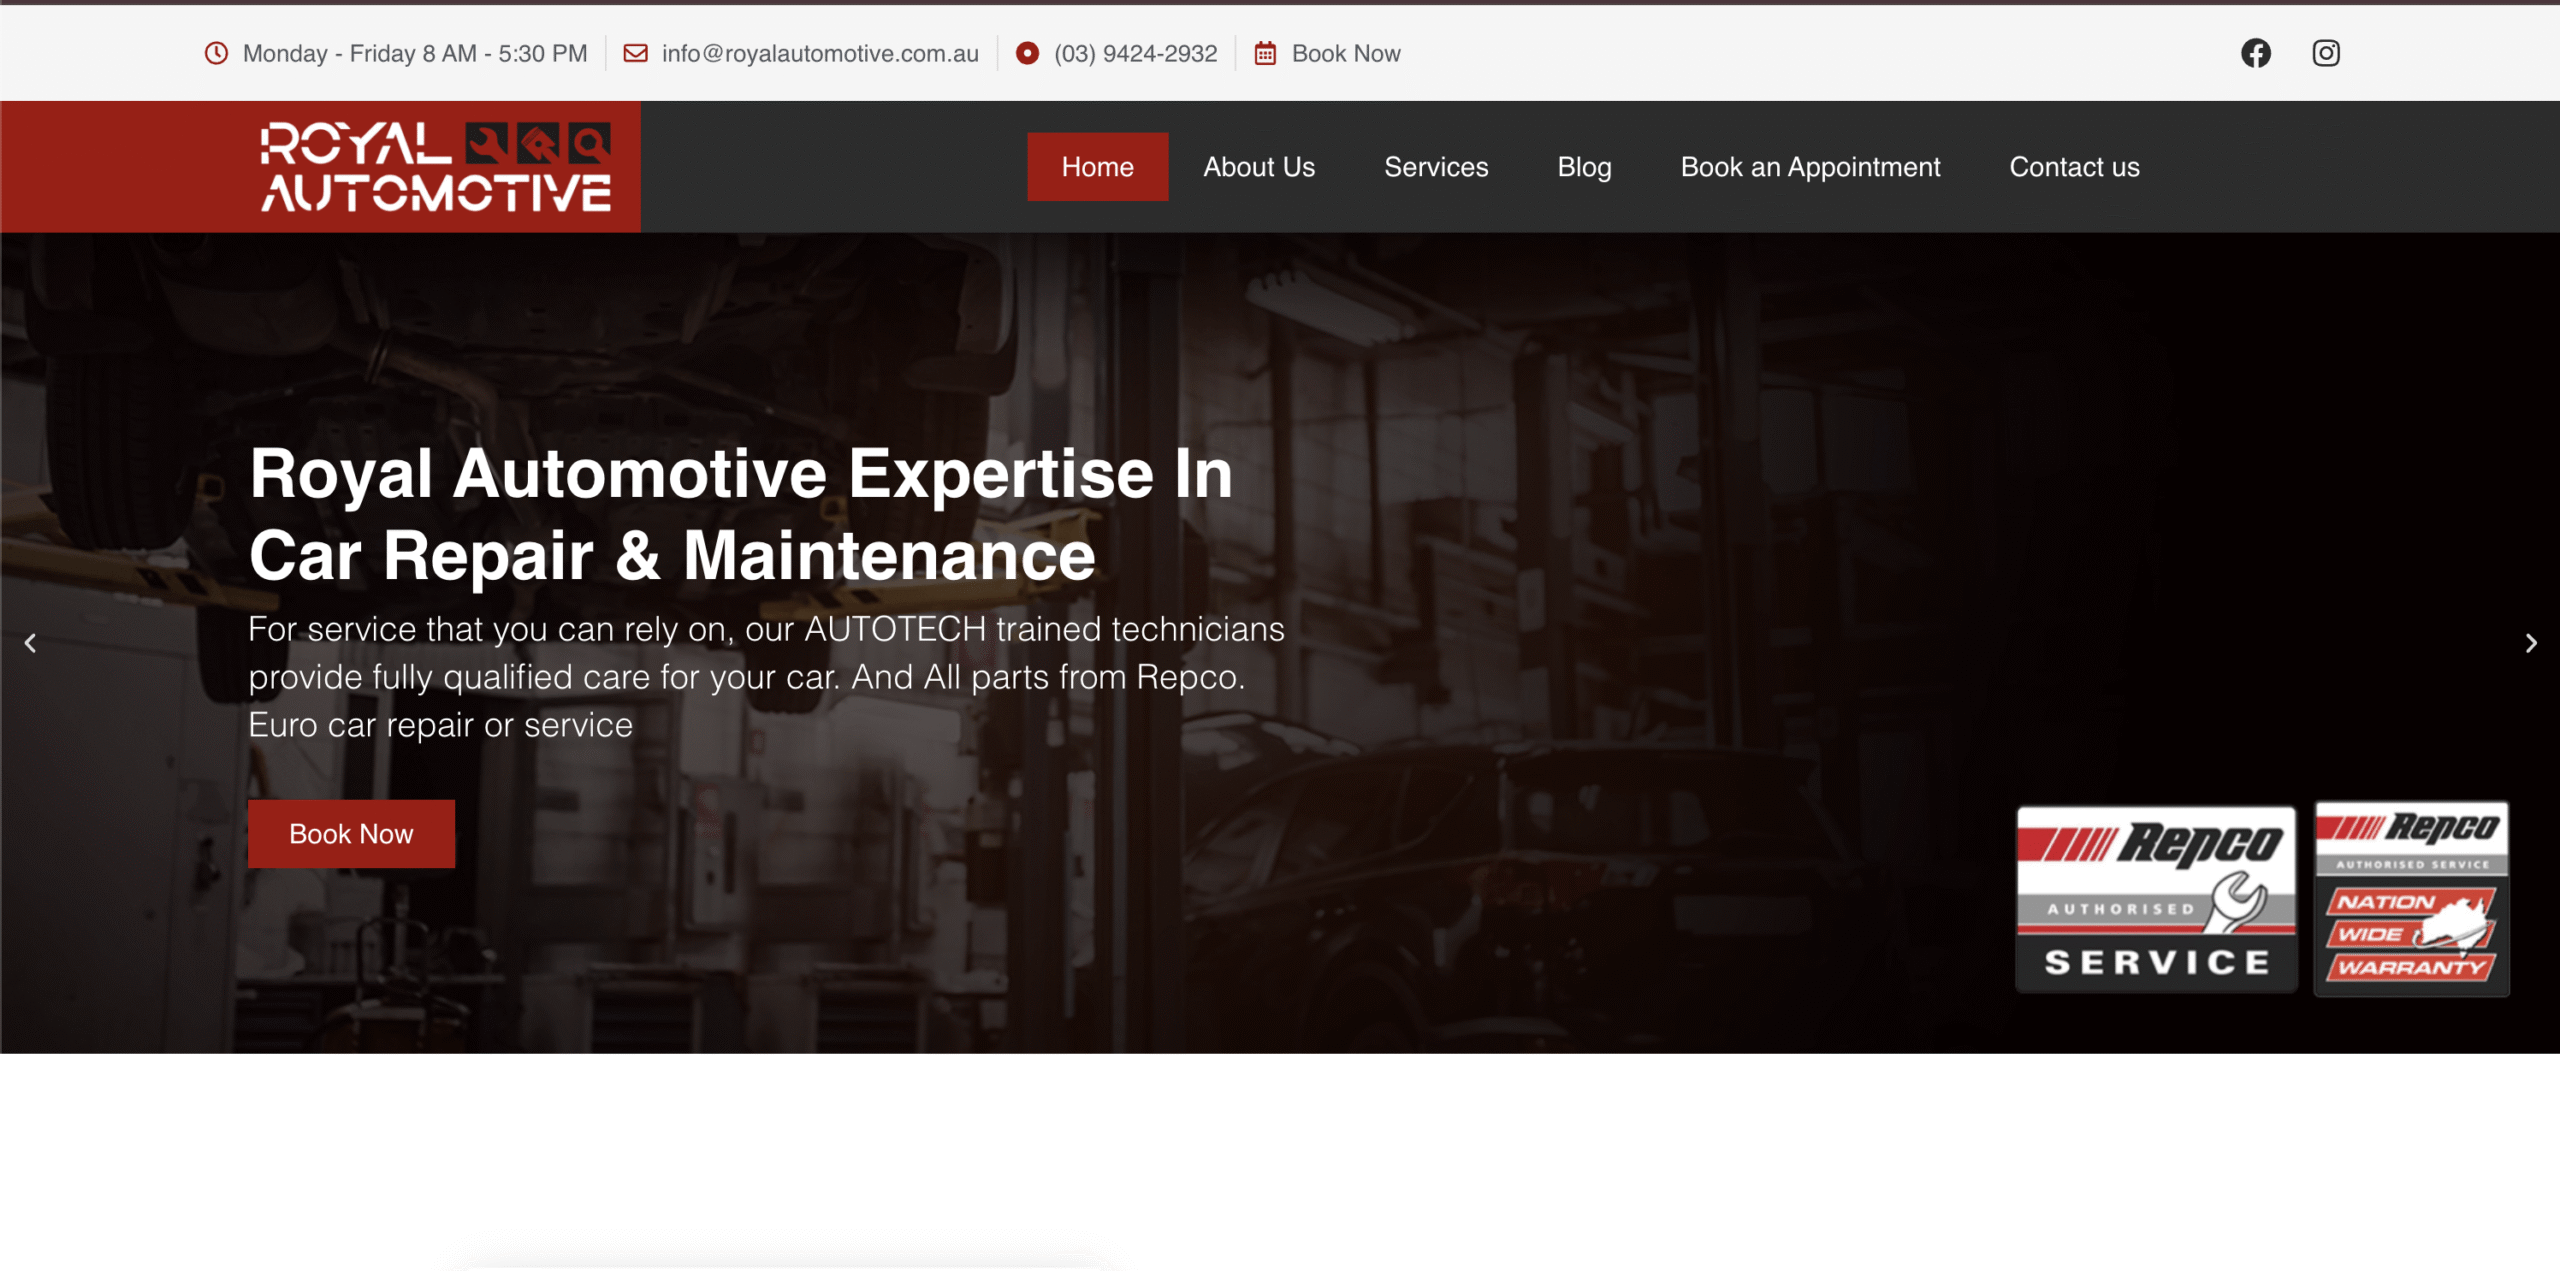Click the Royal Automotive logo
This screenshot has height=1271, width=2560.
point(436,167)
